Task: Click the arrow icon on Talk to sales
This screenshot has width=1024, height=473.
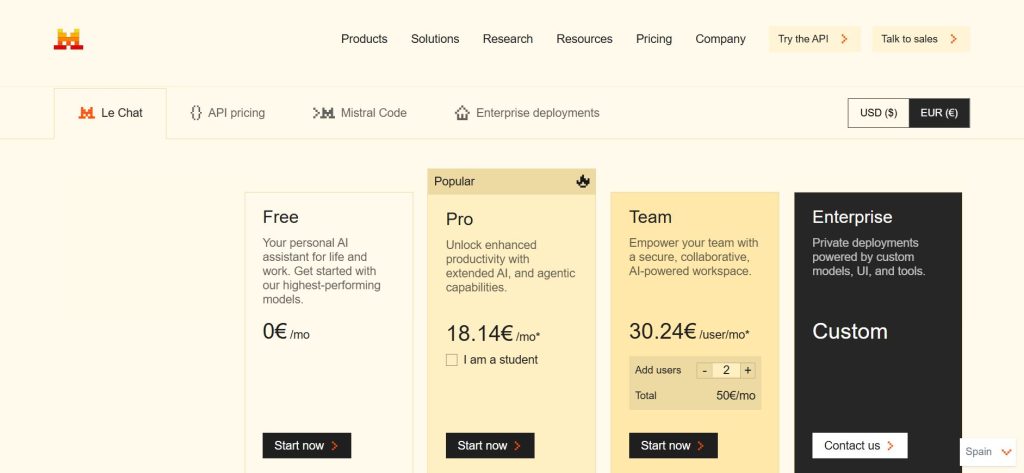Action: (953, 39)
